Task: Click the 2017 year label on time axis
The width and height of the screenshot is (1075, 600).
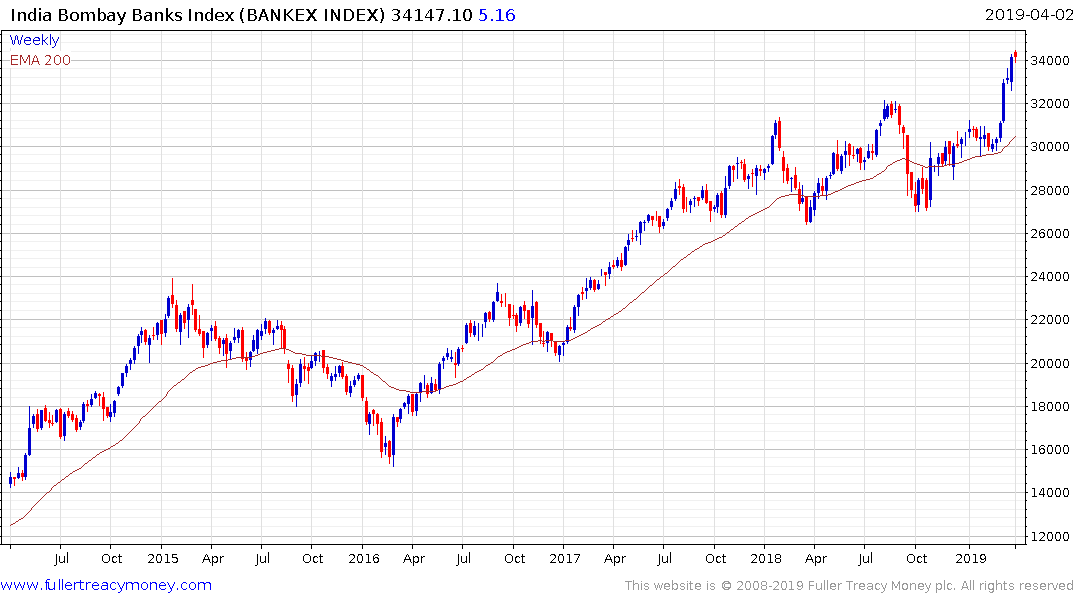Action: 565,558
